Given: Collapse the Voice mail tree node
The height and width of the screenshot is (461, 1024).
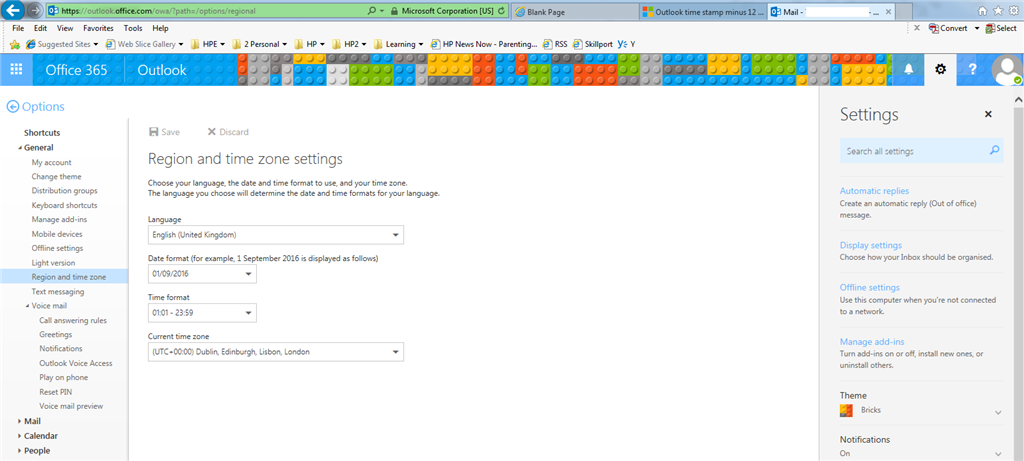Looking at the screenshot, I should 27,306.
